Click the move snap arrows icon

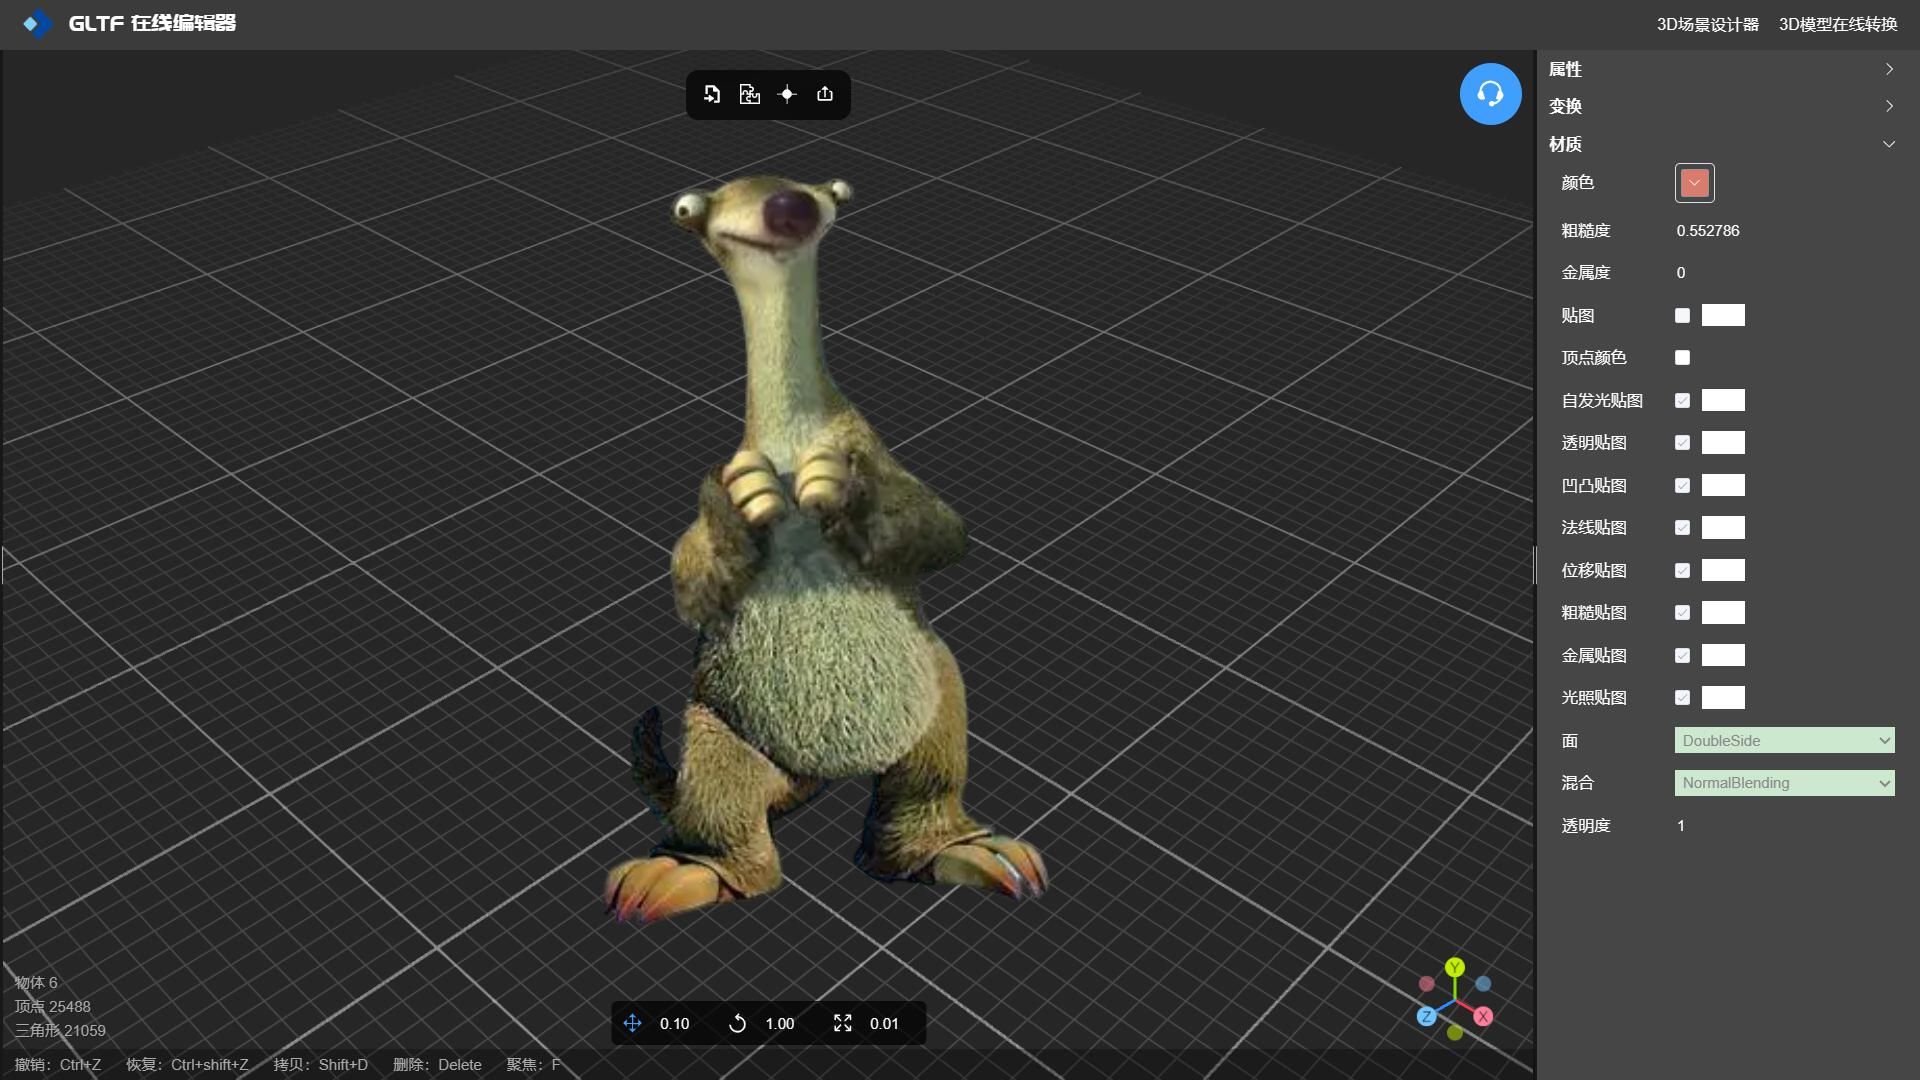633,1023
